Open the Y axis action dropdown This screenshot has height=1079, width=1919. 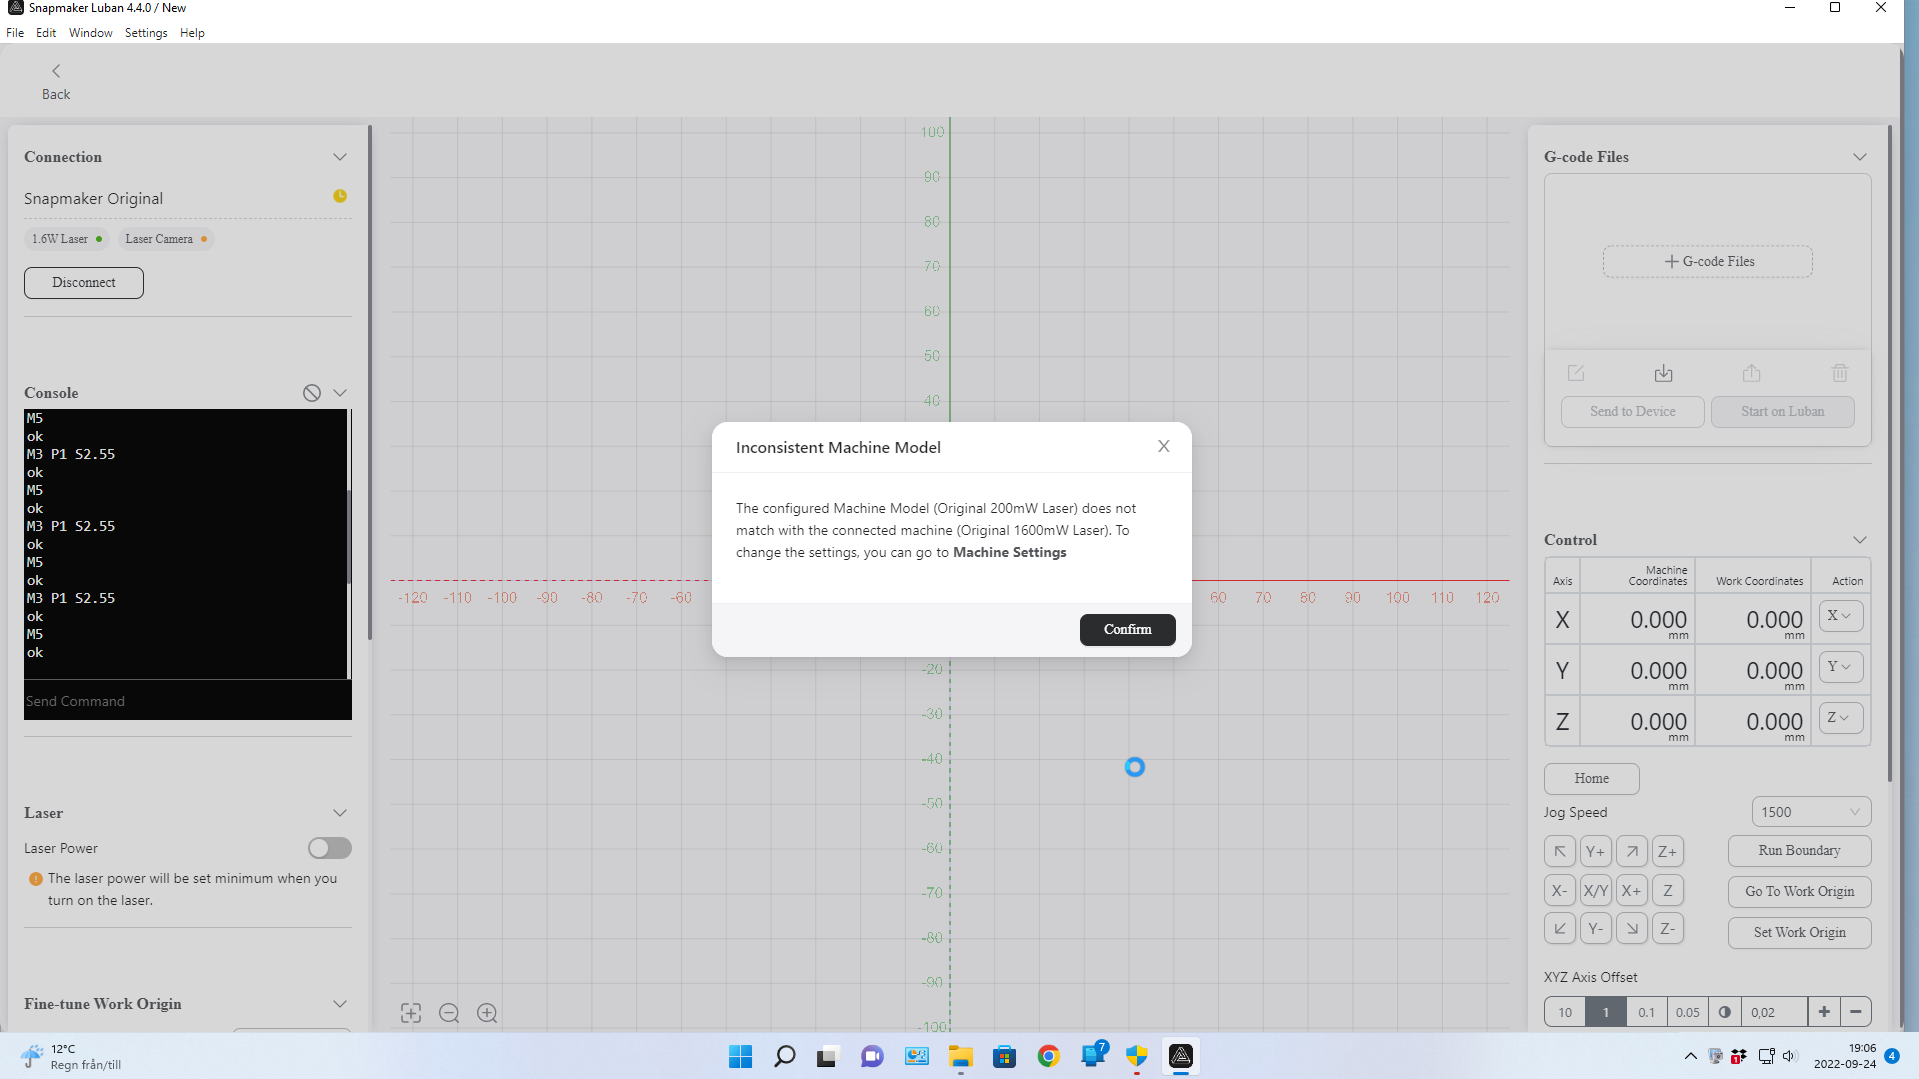pyautogui.click(x=1840, y=667)
